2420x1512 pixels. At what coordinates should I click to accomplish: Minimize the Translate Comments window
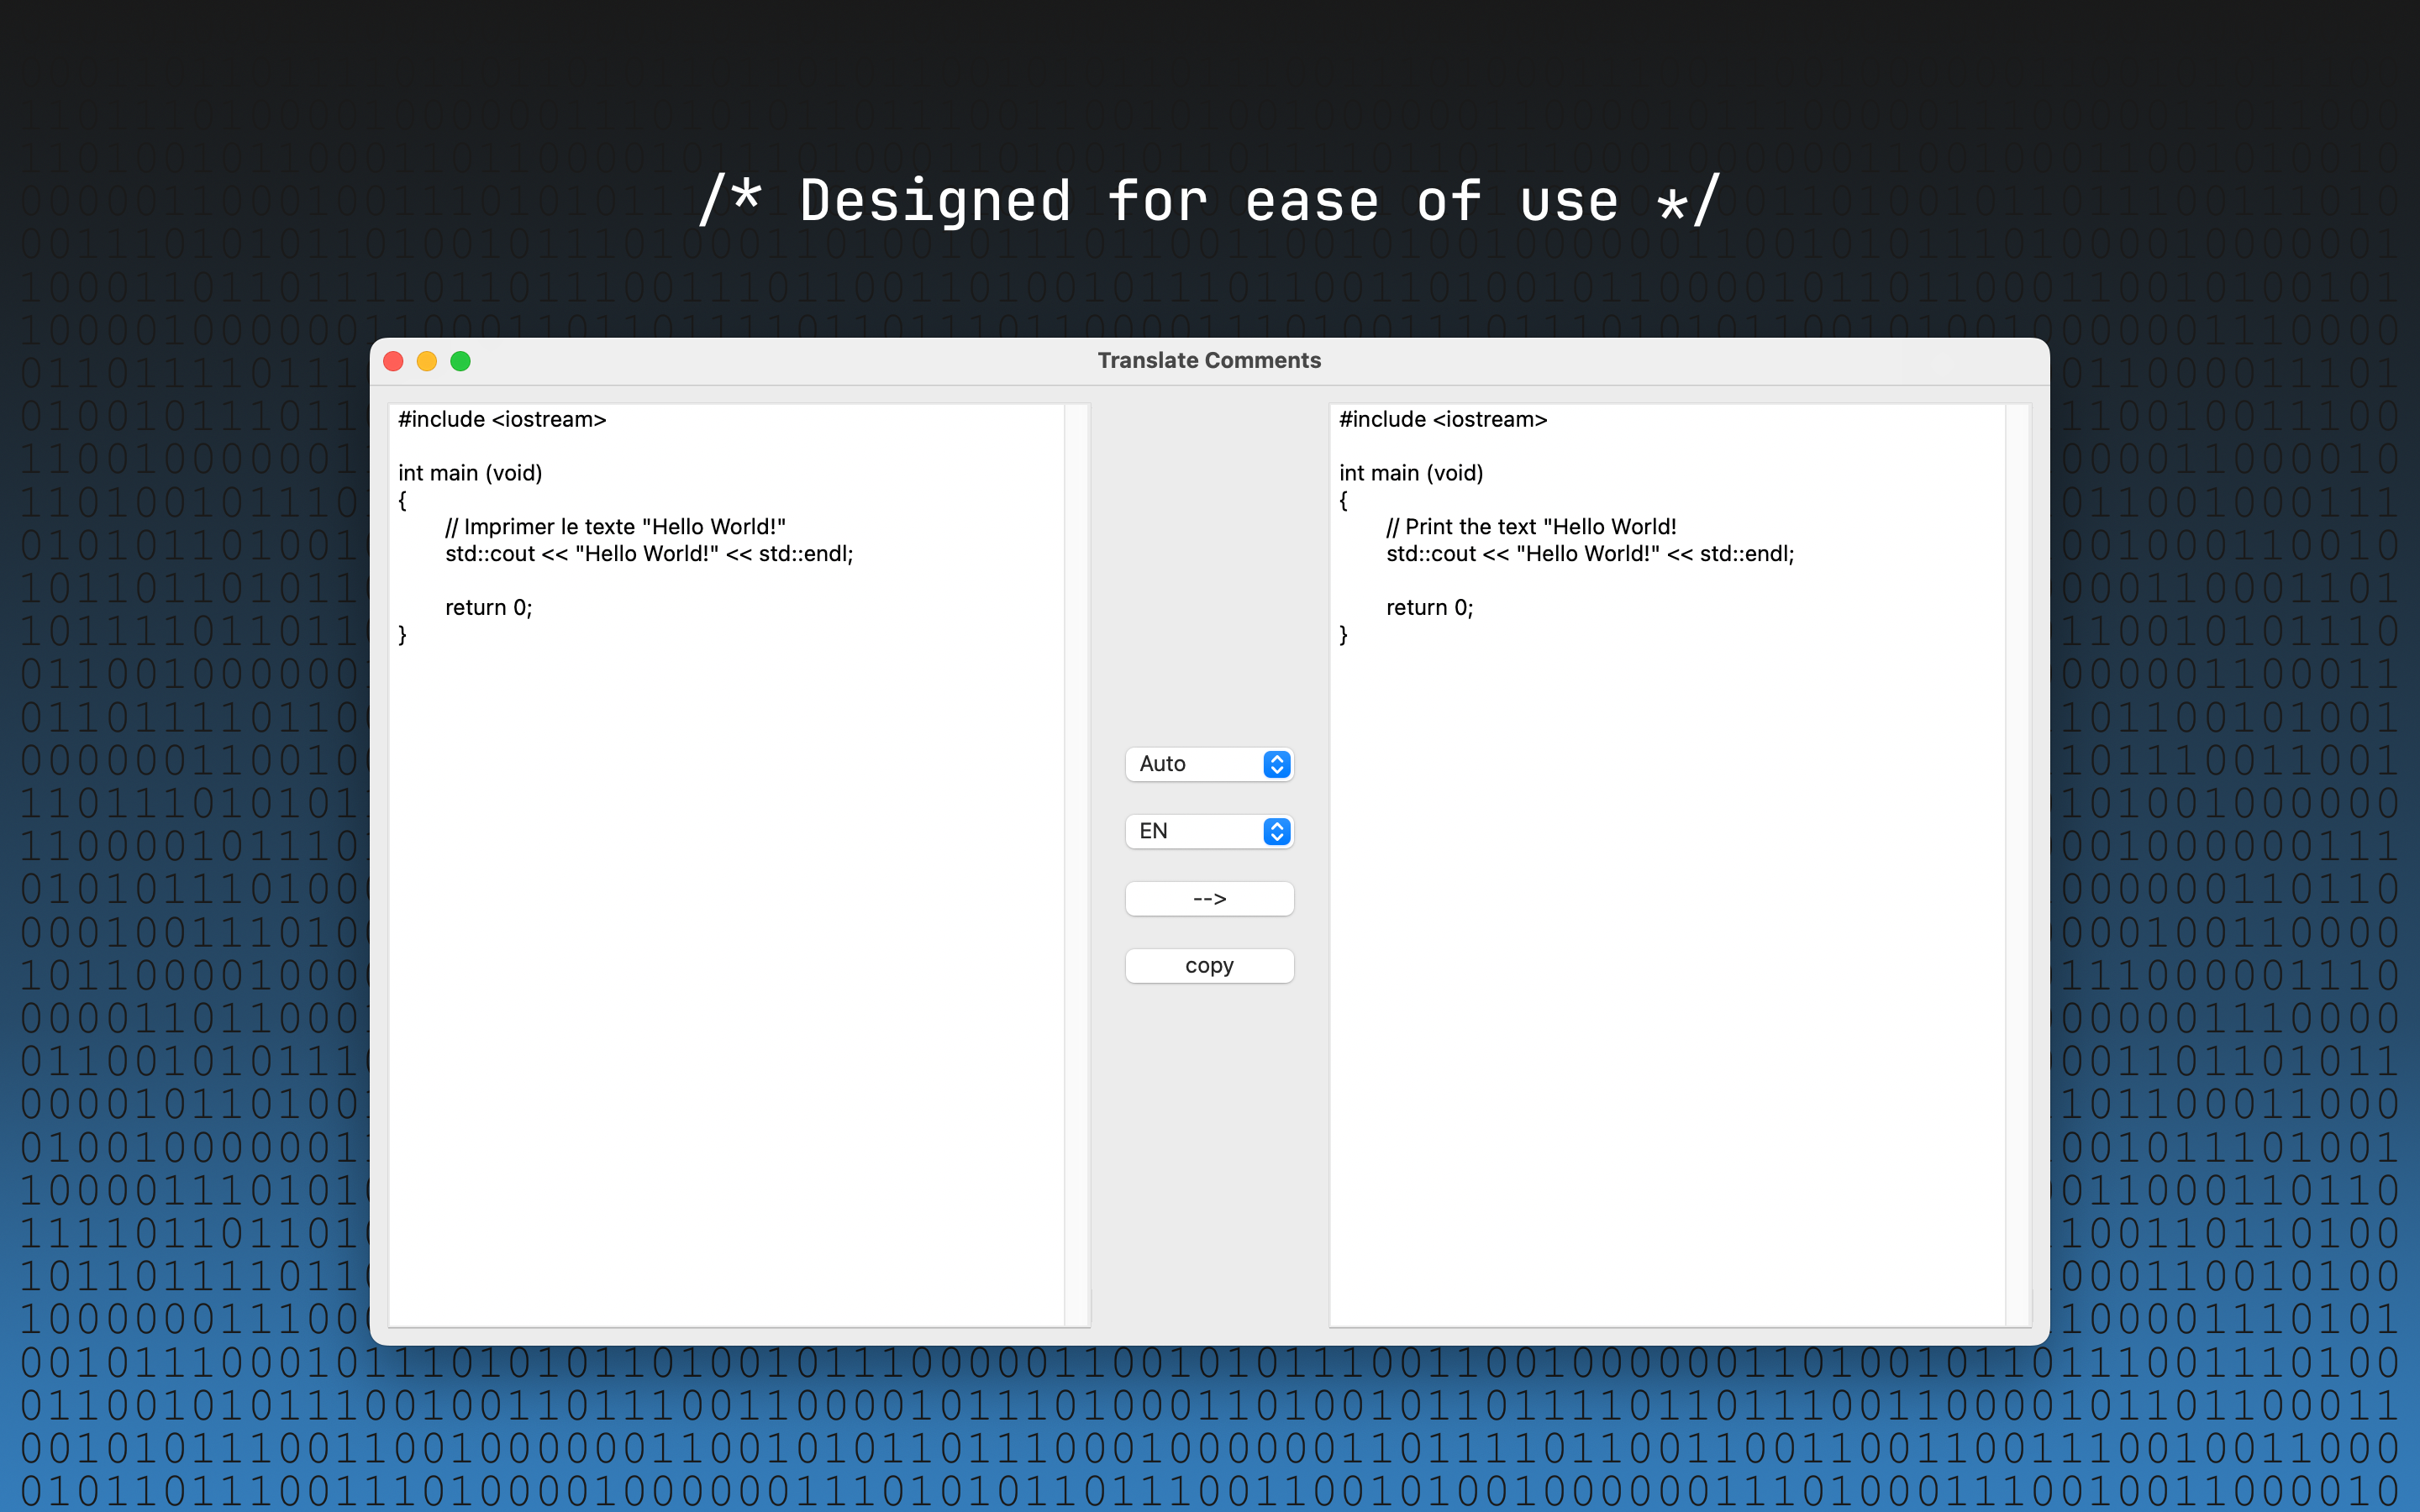(427, 361)
